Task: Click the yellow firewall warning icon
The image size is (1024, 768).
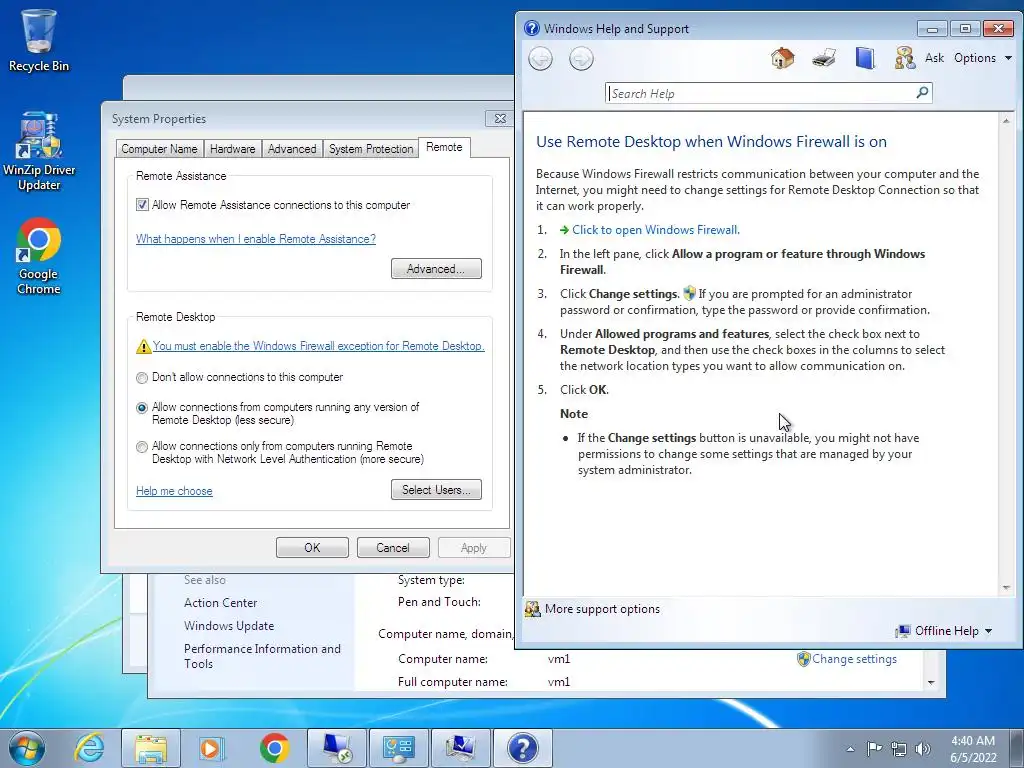Action: pyautogui.click(x=143, y=346)
